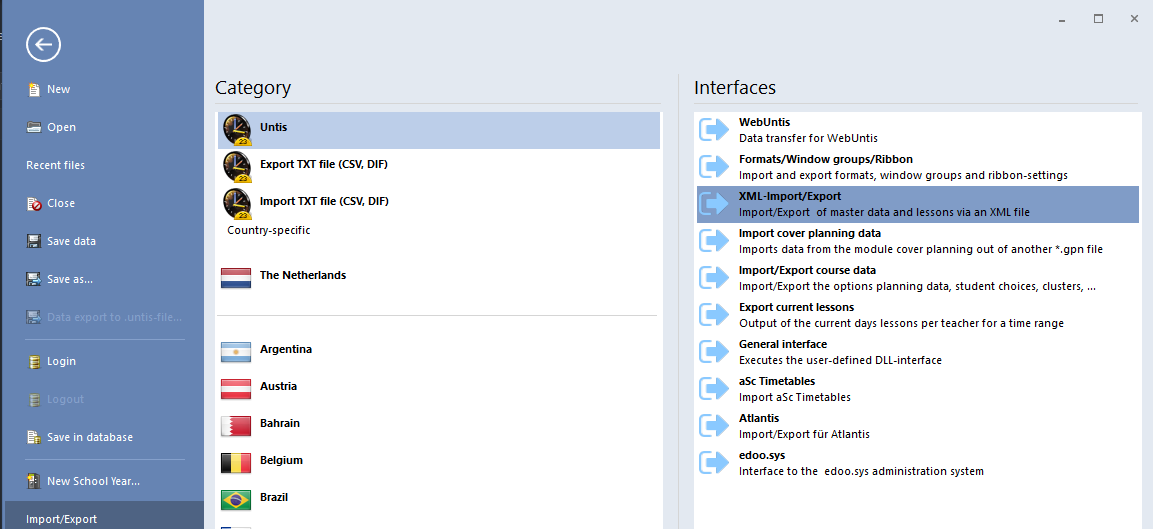Image resolution: width=1153 pixels, height=529 pixels.
Task: Pick Austria from country list
Action: coord(279,386)
